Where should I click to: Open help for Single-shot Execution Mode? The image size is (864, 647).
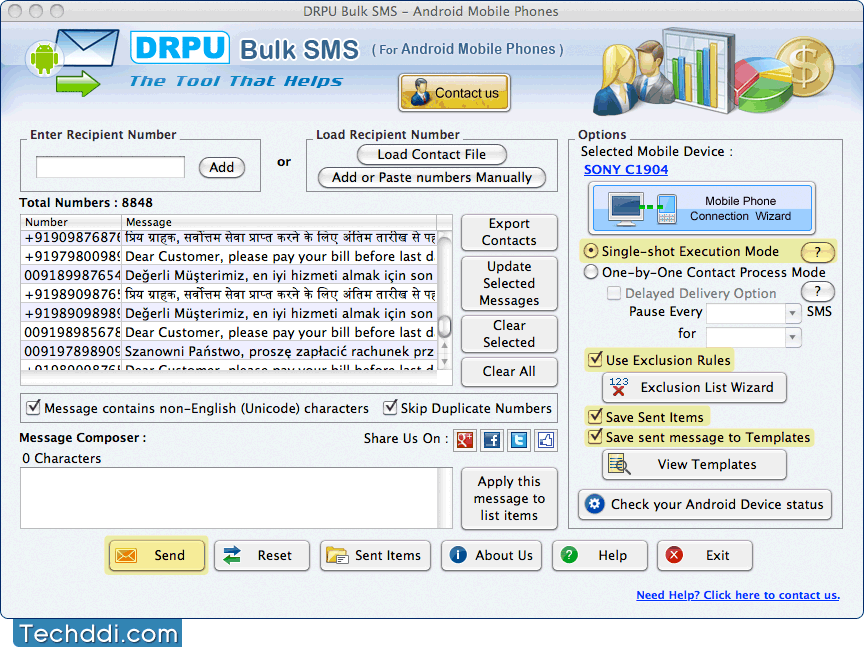pos(818,252)
